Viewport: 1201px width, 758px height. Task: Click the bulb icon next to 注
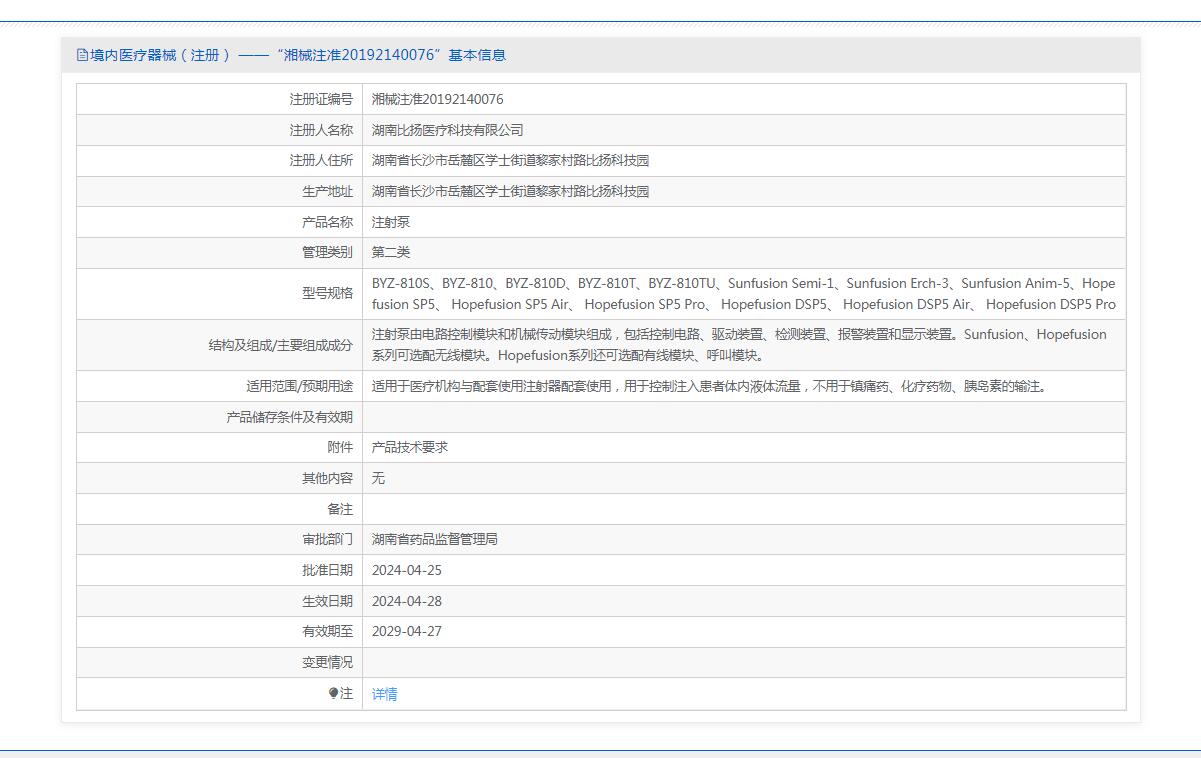333,693
